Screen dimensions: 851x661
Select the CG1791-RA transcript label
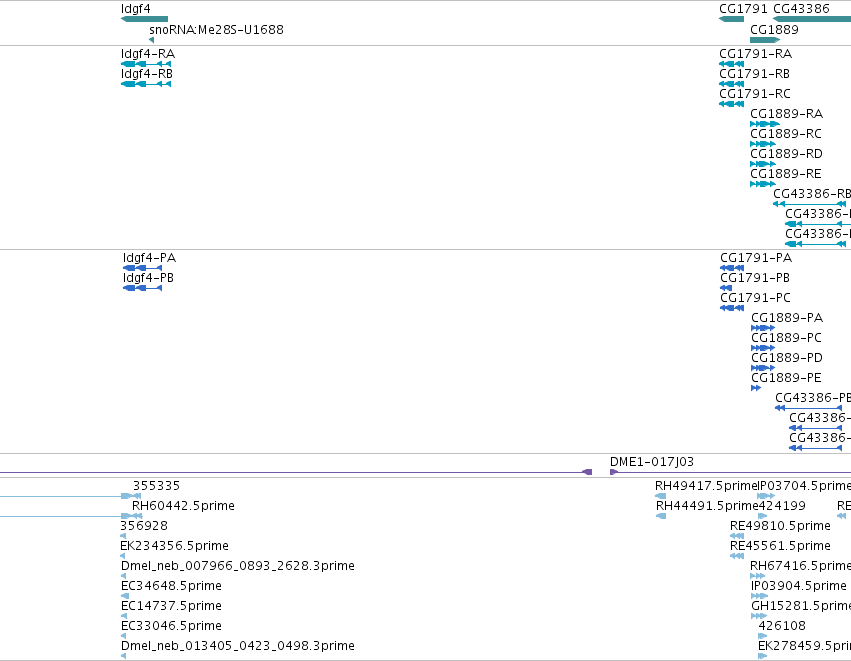point(755,54)
